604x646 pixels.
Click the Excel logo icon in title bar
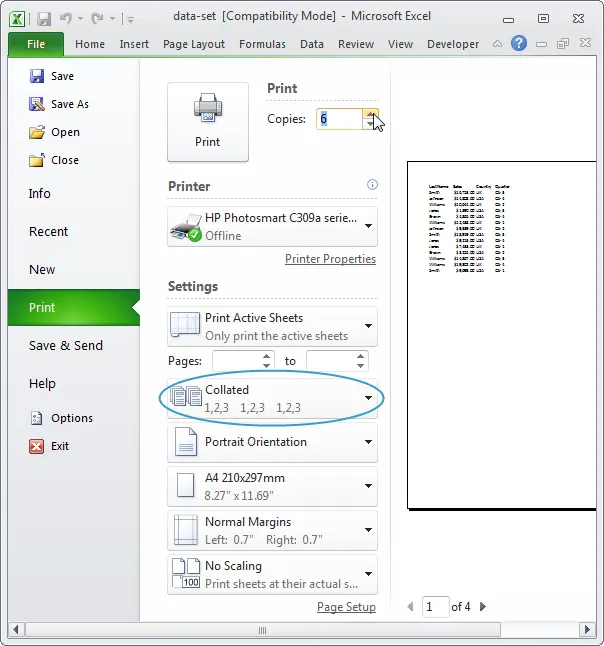pyautogui.click(x=17, y=19)
